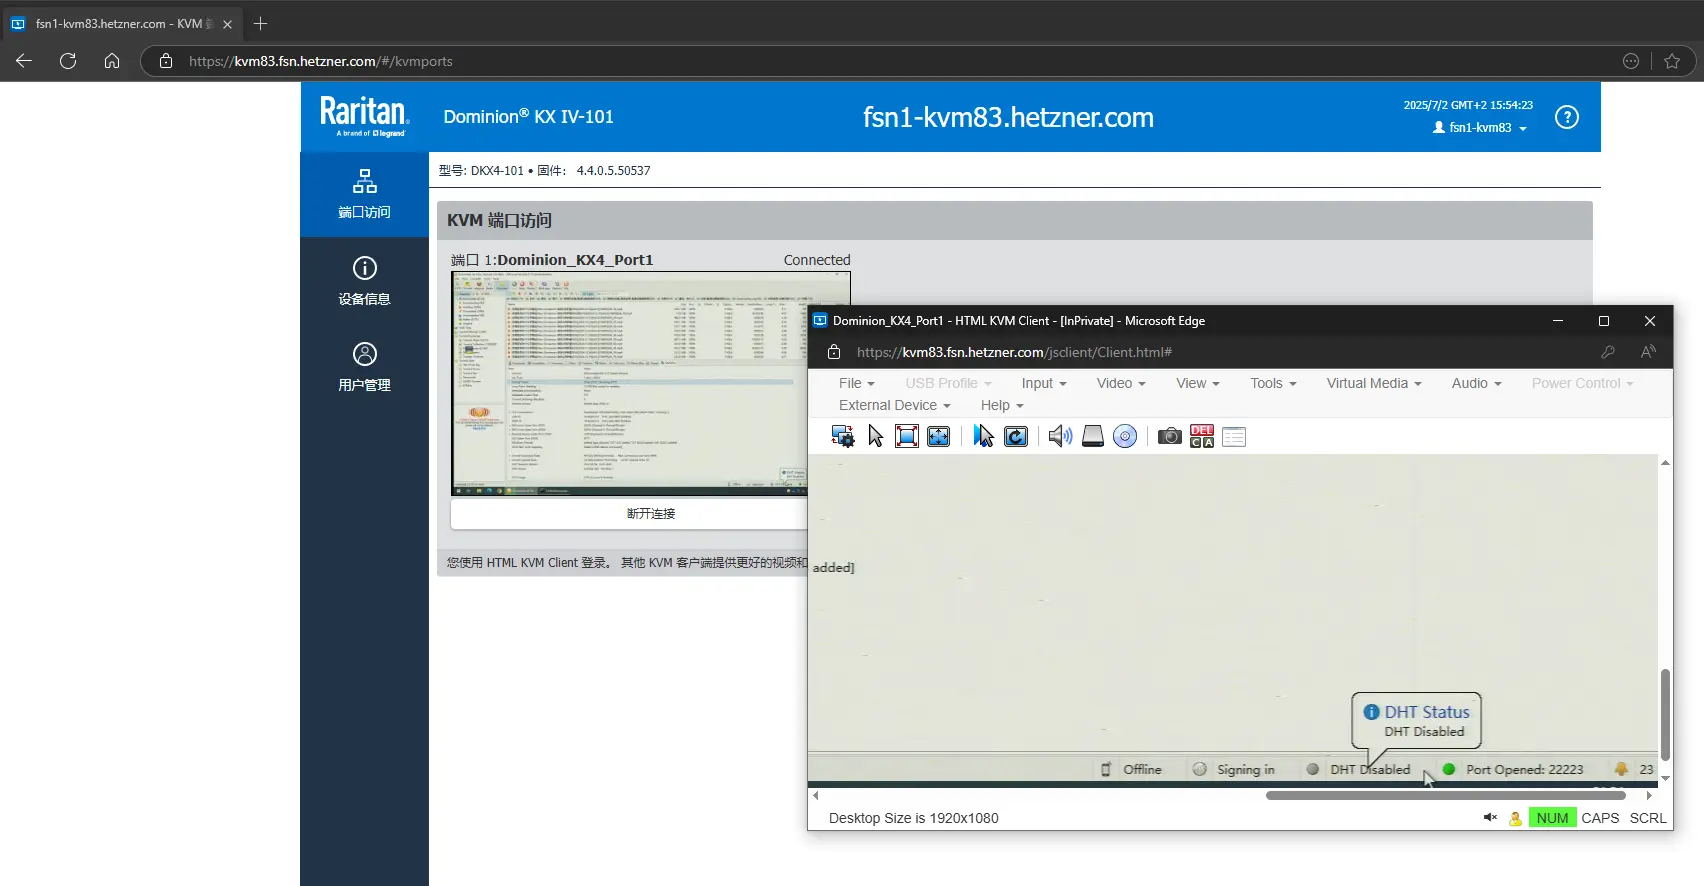Send Ctrl+Alt+Del with DEL CA icon
The height and width of the screenshot is (886, 1704).
tap(1202, 436)
